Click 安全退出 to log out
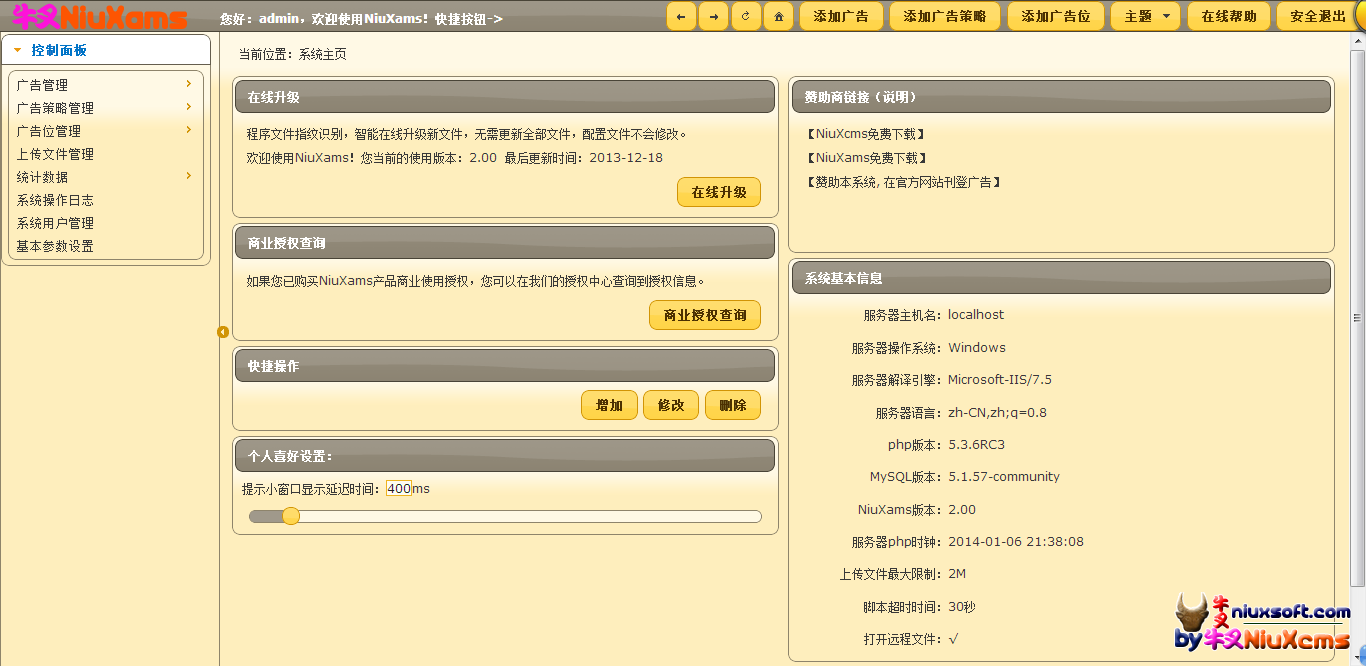1366x666 pixels. pos(1318,16)
